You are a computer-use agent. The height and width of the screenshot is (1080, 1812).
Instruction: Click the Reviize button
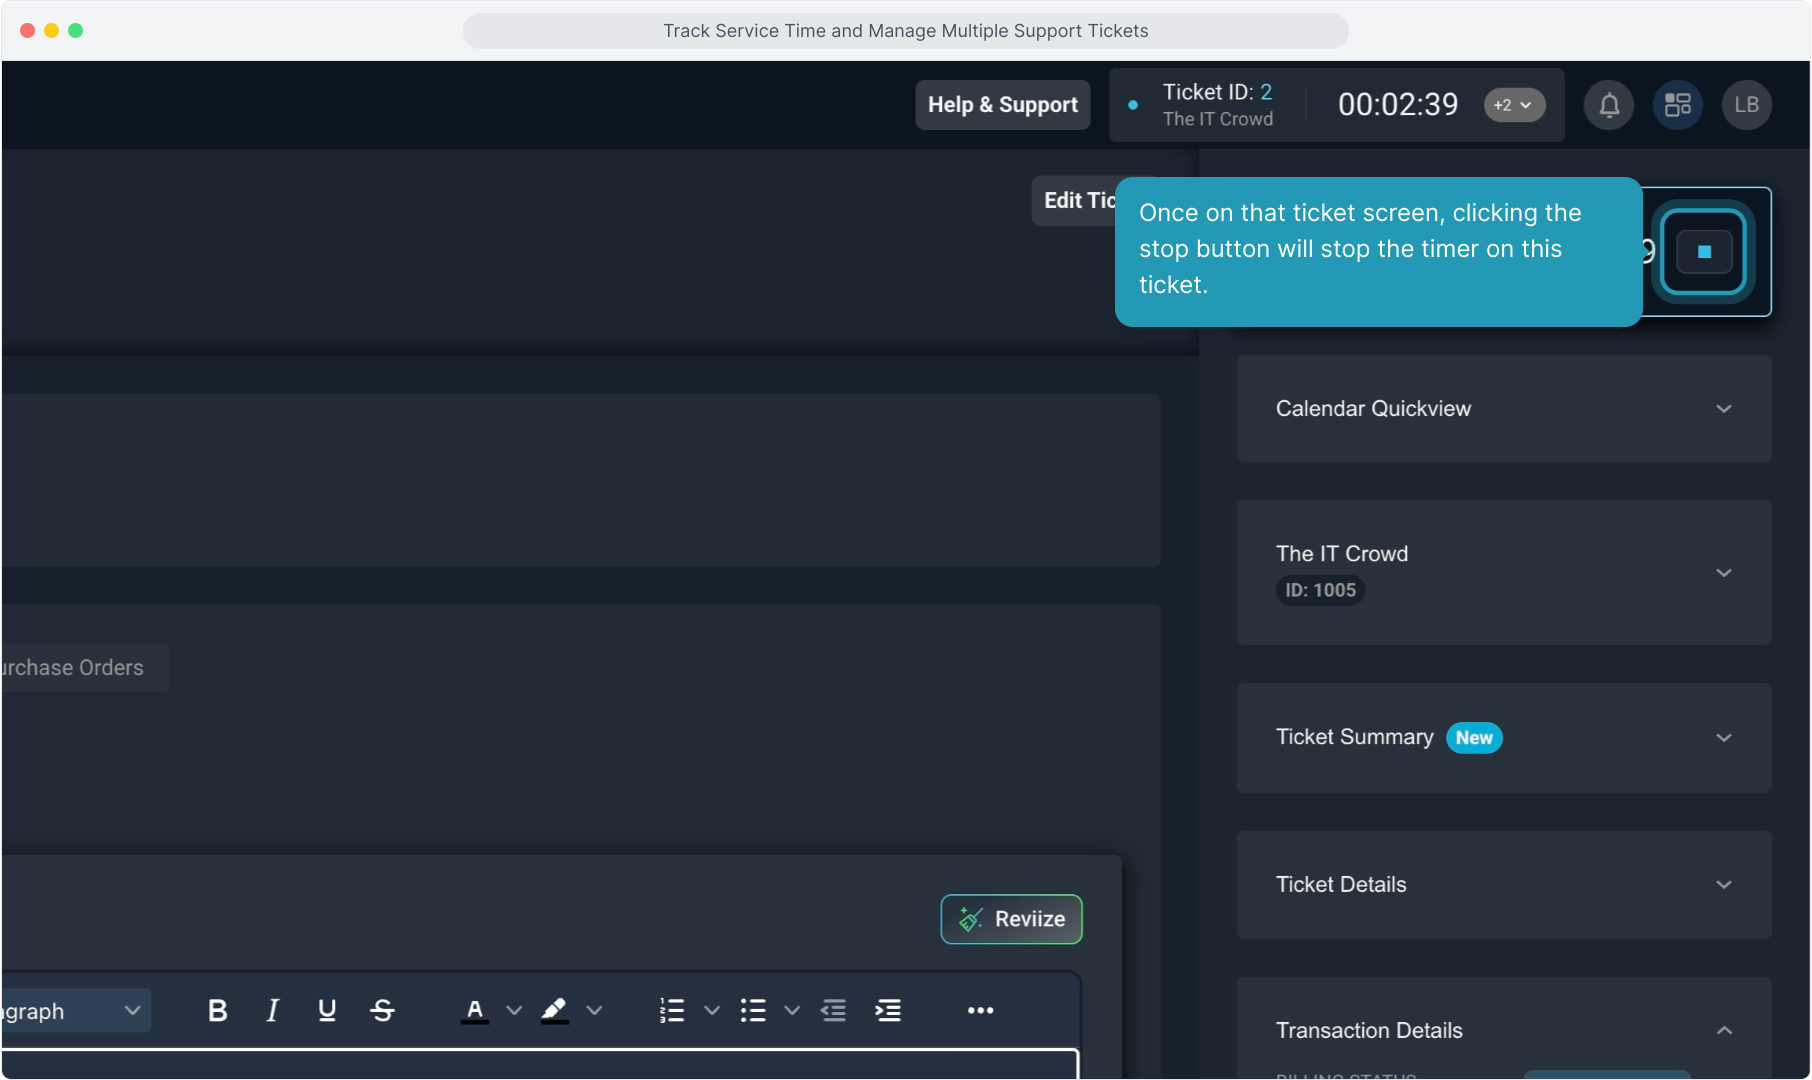point(1011,919)
